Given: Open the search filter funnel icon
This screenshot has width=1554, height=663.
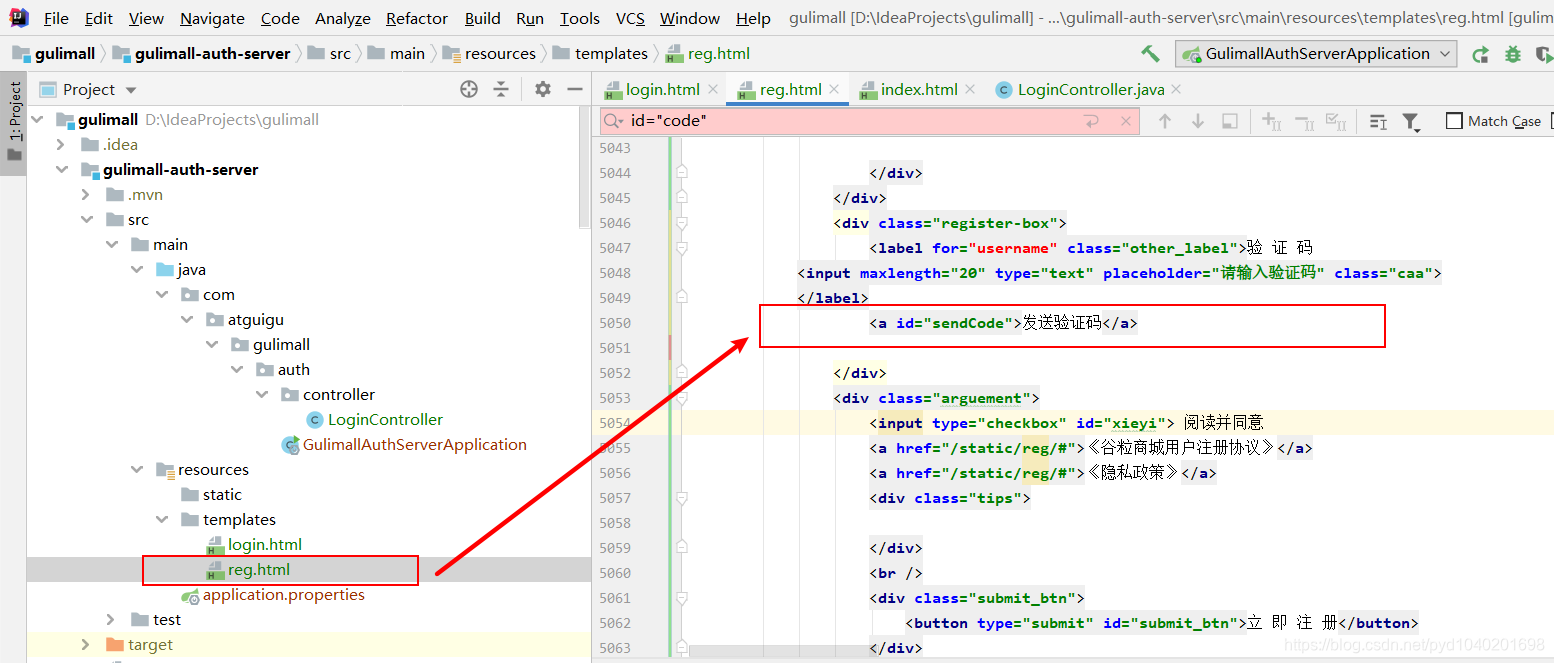Looking at the screenshot, I should point(1411,121).
